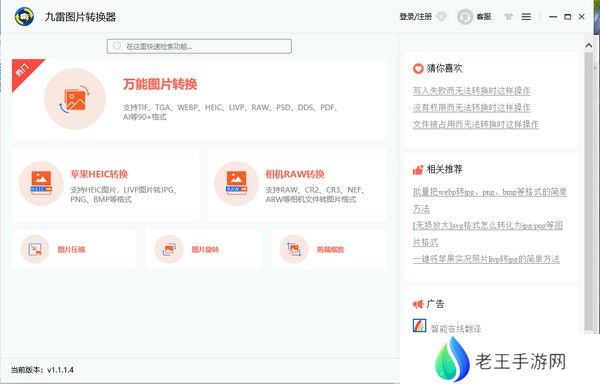Open the 相机RAW转换 icon
Screen dimensions: 600x384
tap(236, 183)
